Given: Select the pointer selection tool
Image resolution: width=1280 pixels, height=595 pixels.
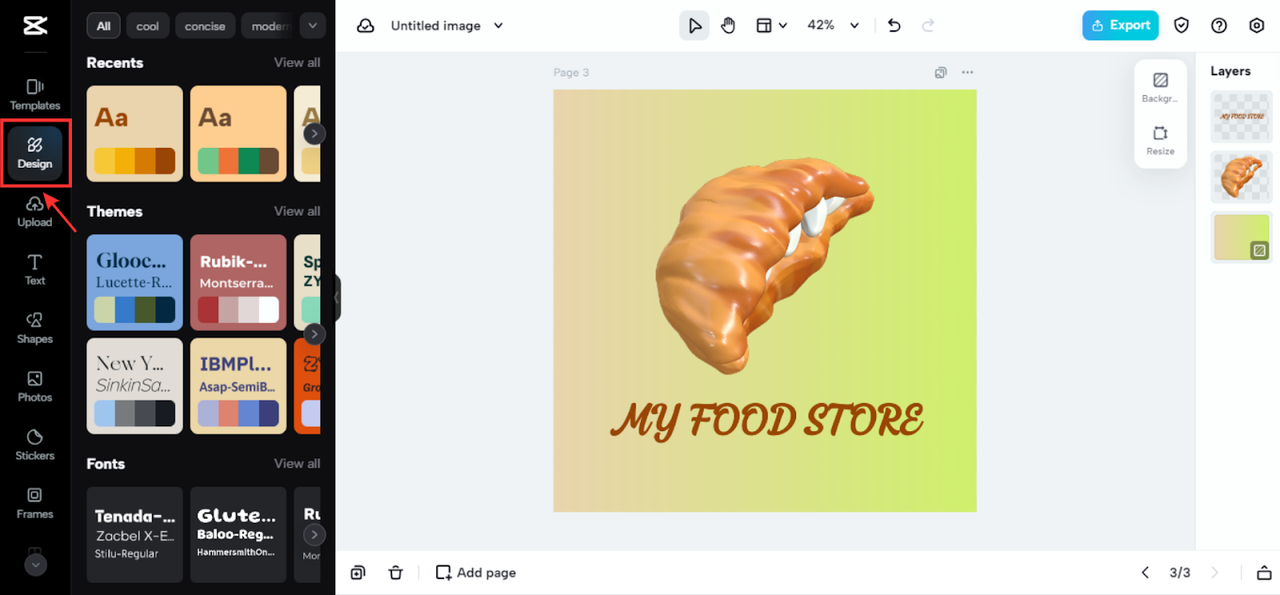Looking at the screenshot, I should (694, 26).
